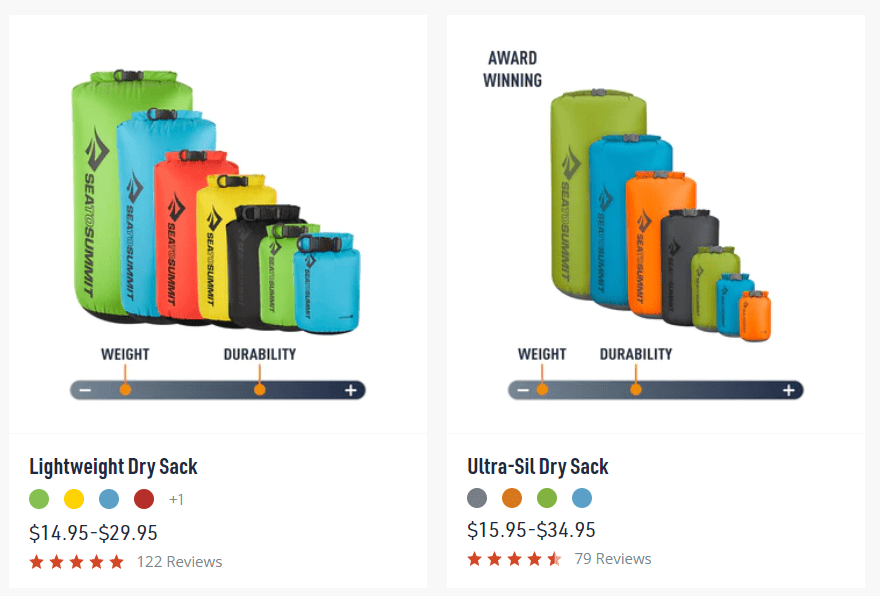Open 79 Reviews for Ultra-Sil Dry Sack

click(613, 559)
